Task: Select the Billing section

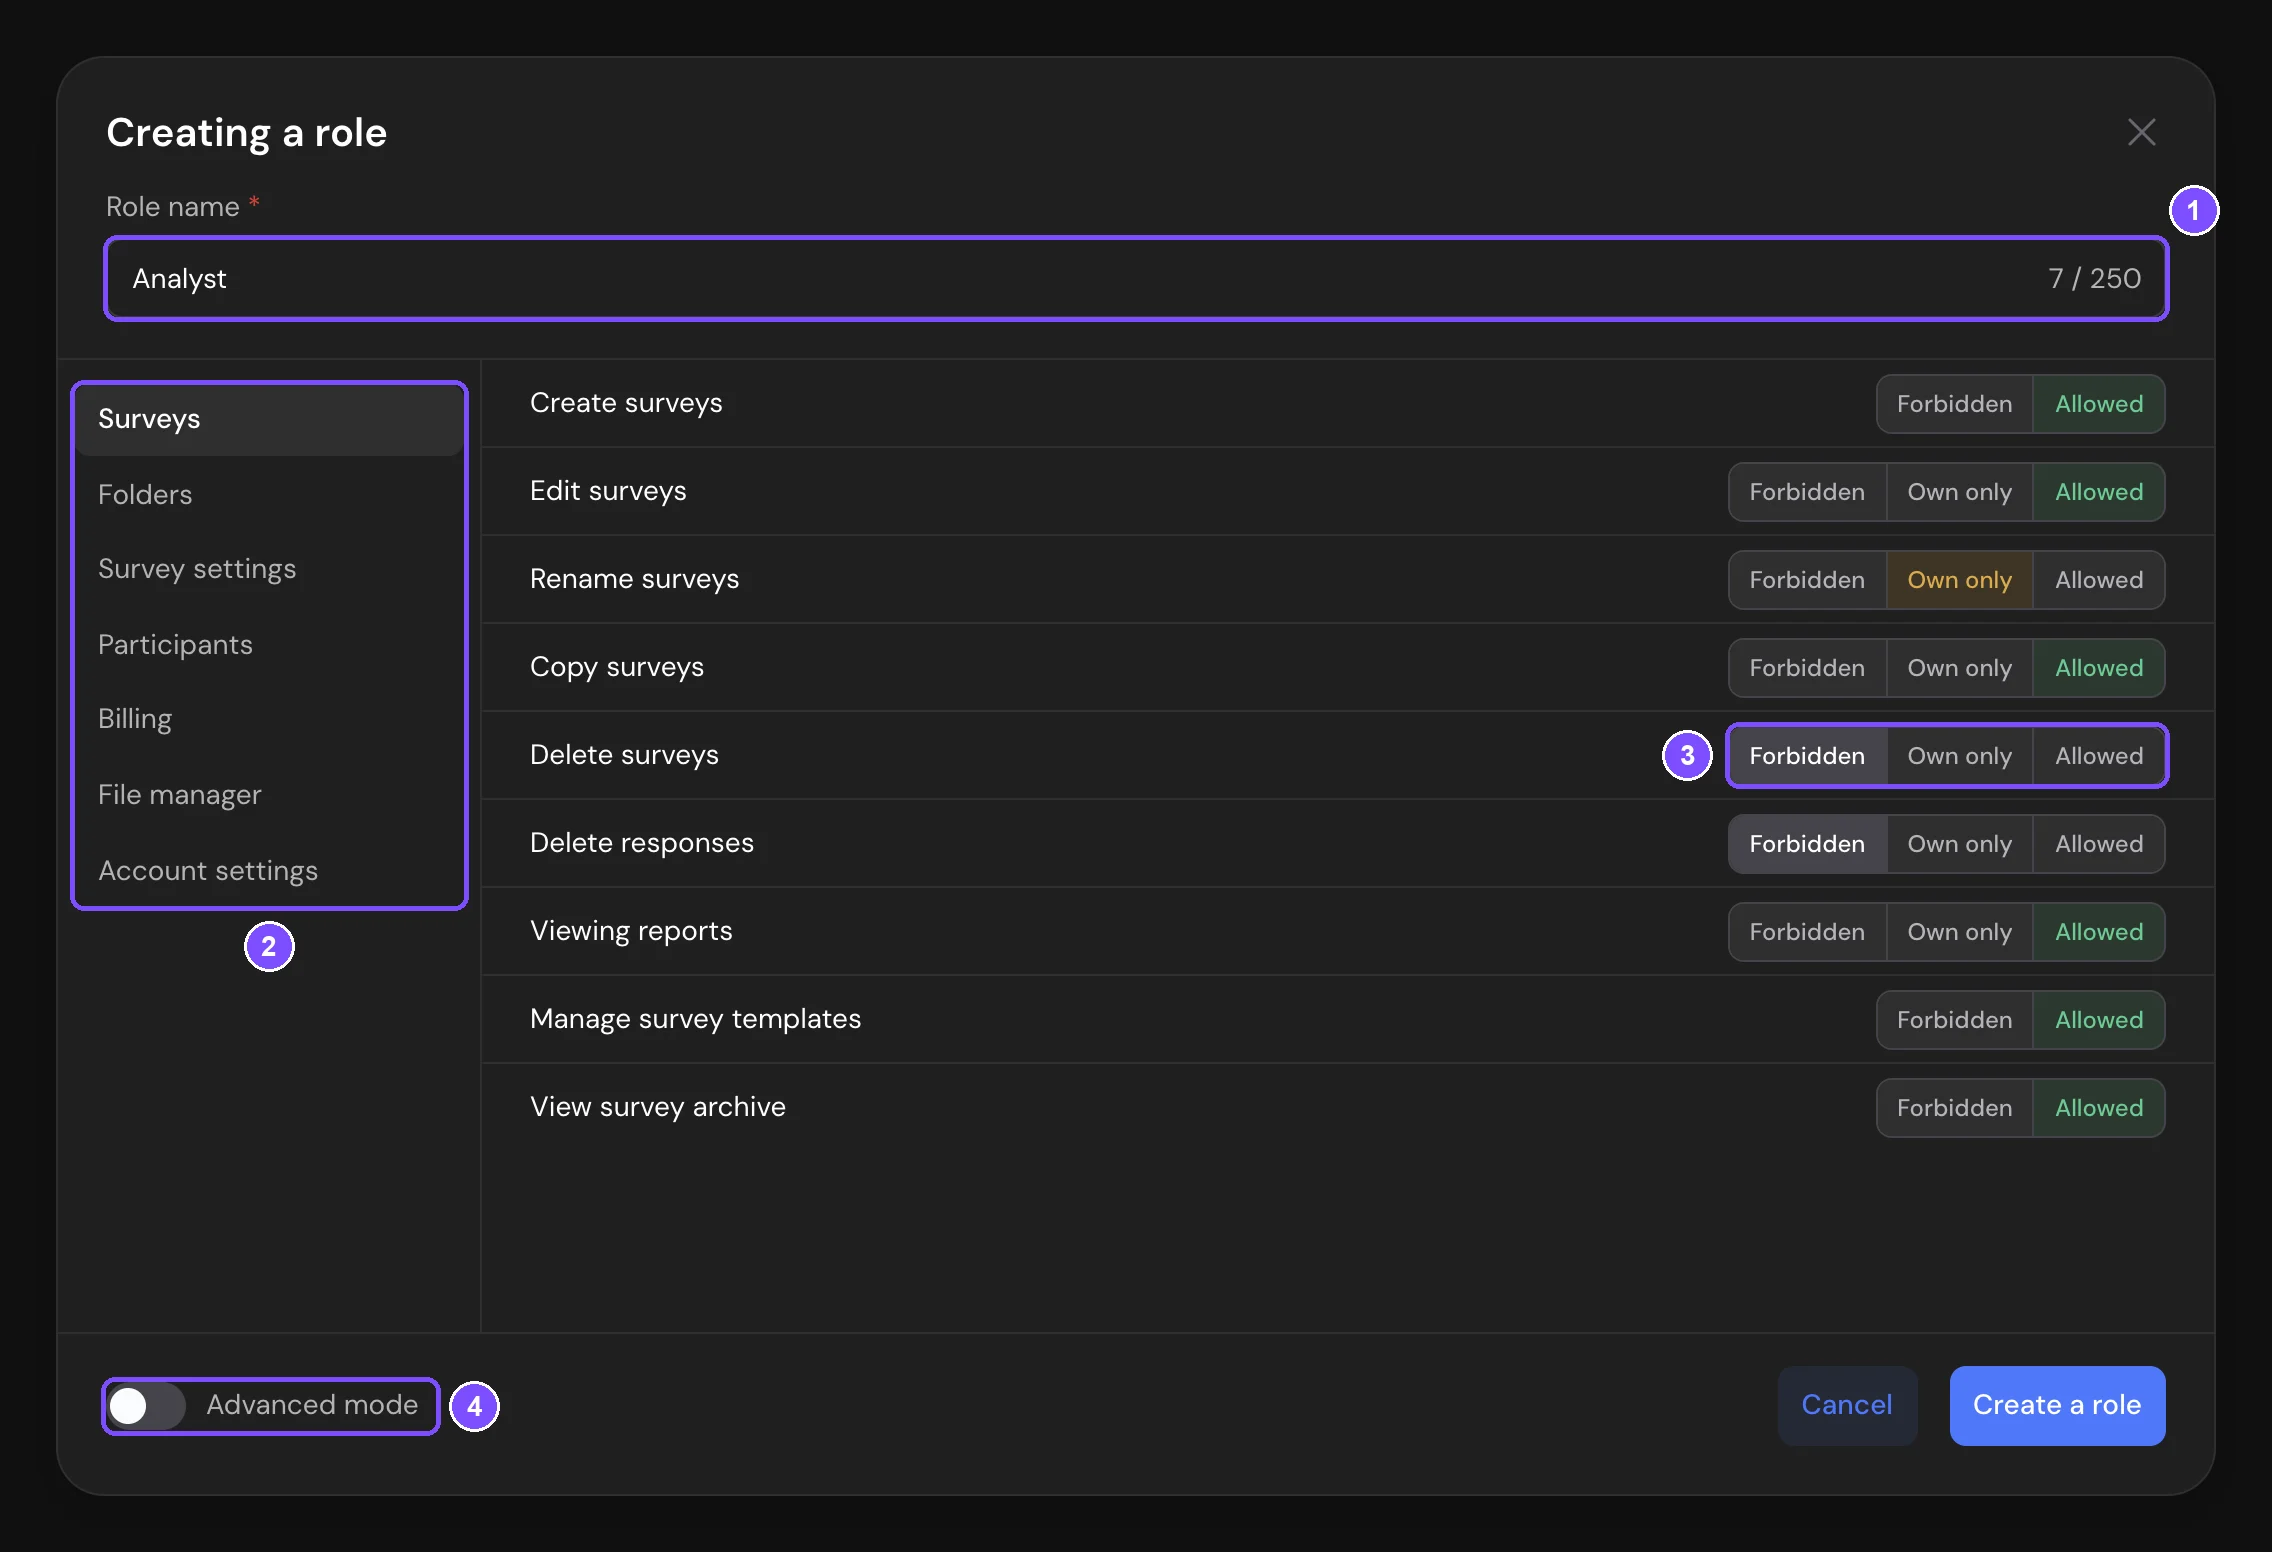Action: coord(269,719)
